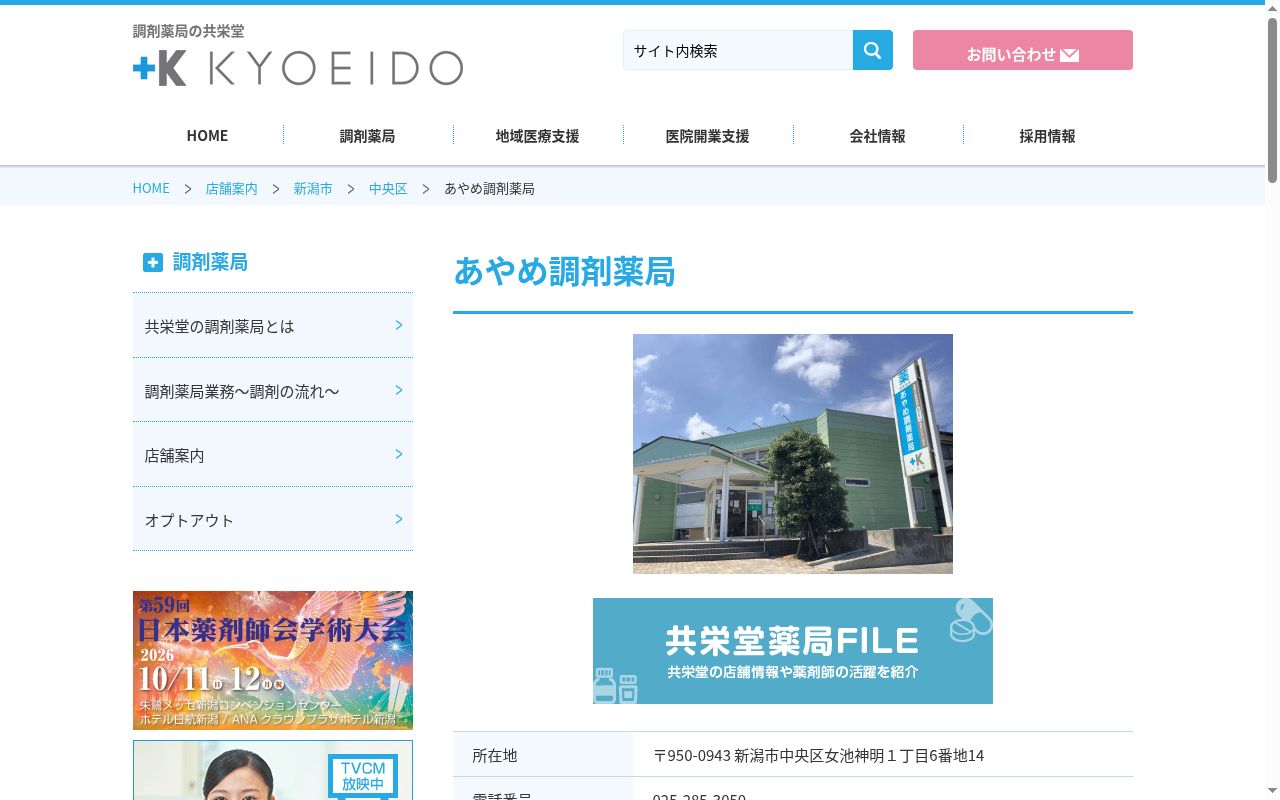Click the 所在地 table label
Image resolution: width=1280 pixels, height=800 pixels.
(x=495, y=756)
